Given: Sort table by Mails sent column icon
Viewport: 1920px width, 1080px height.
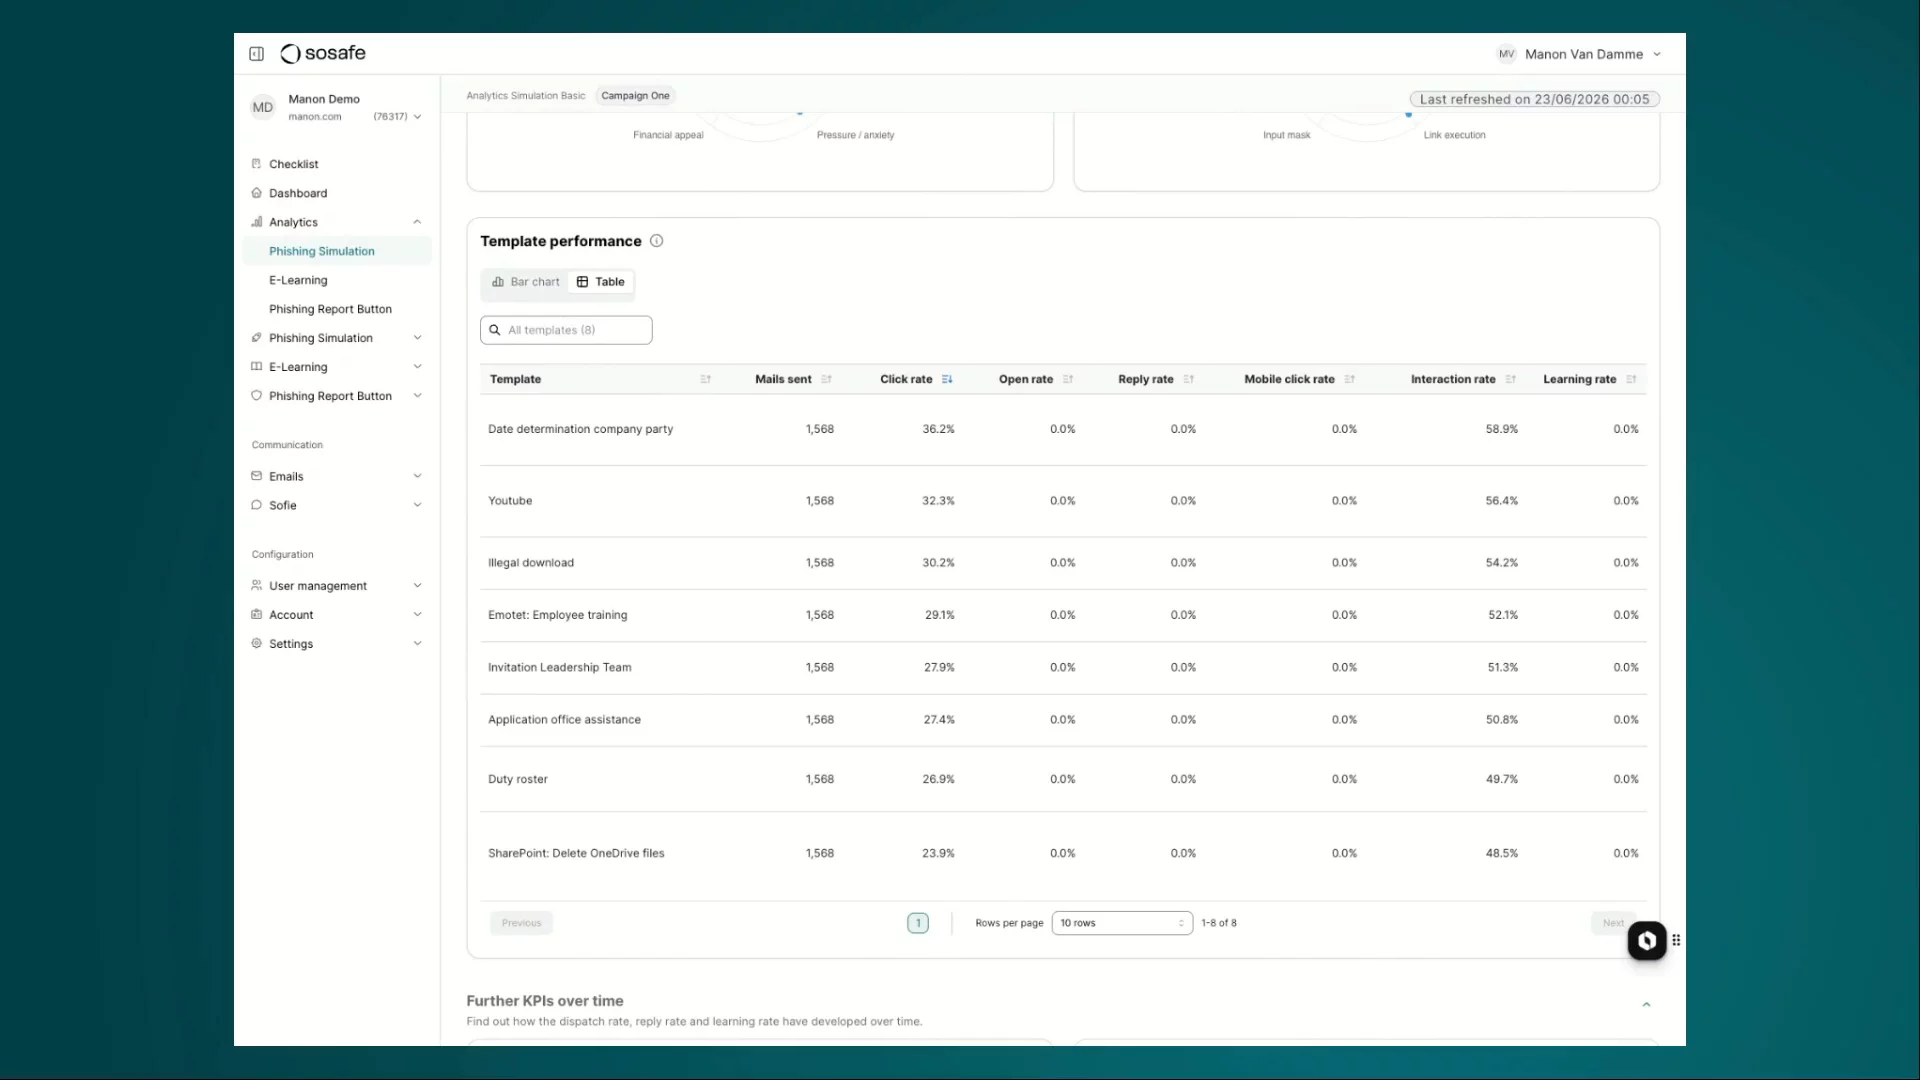Looking at the screenshot, I should [x=826, y=379].
